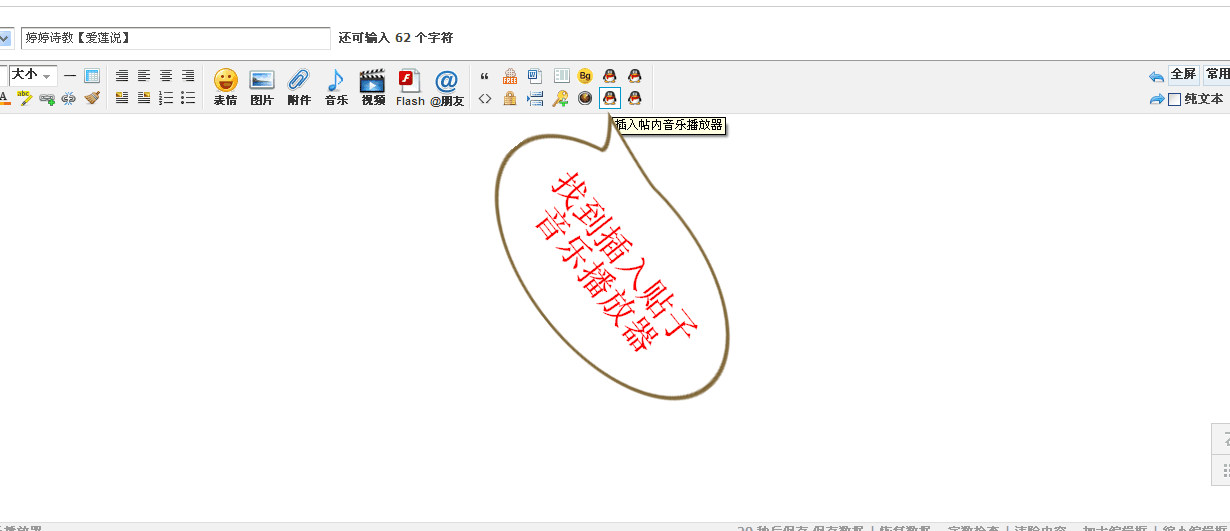The image size is (1230, 531).
Task: Insert a bulleted list
Action: tap(188, 98)
